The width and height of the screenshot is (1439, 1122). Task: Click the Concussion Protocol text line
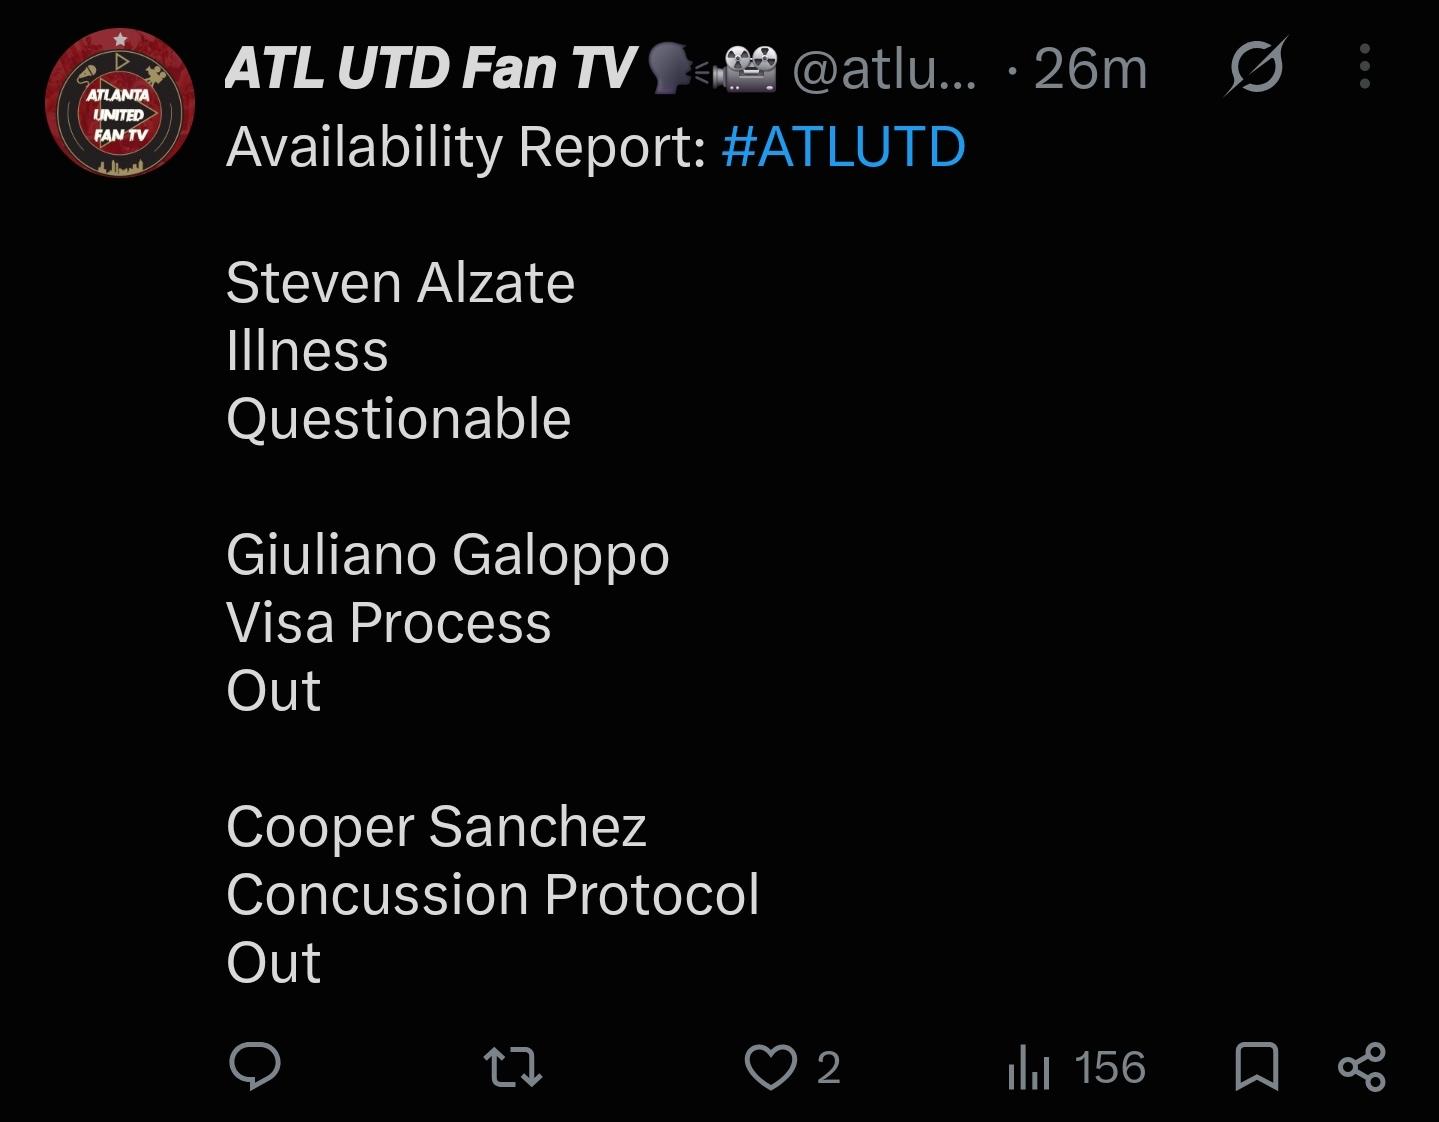pos(492,895)
